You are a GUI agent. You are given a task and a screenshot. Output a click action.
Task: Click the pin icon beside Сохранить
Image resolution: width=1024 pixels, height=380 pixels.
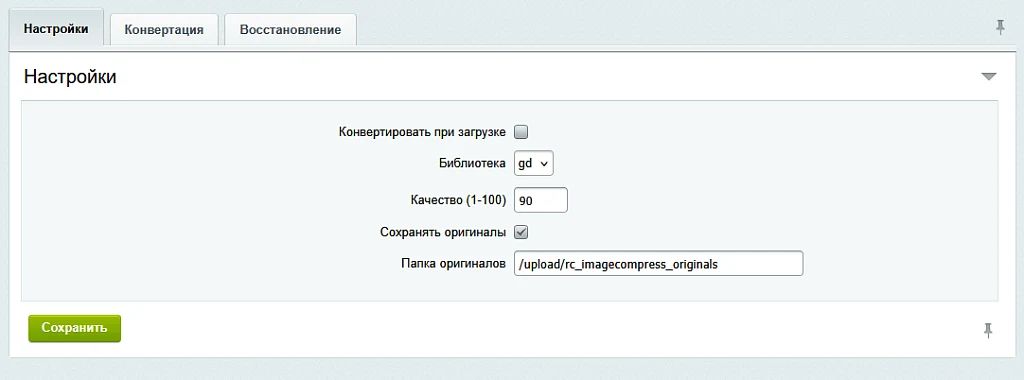[988, 330]
